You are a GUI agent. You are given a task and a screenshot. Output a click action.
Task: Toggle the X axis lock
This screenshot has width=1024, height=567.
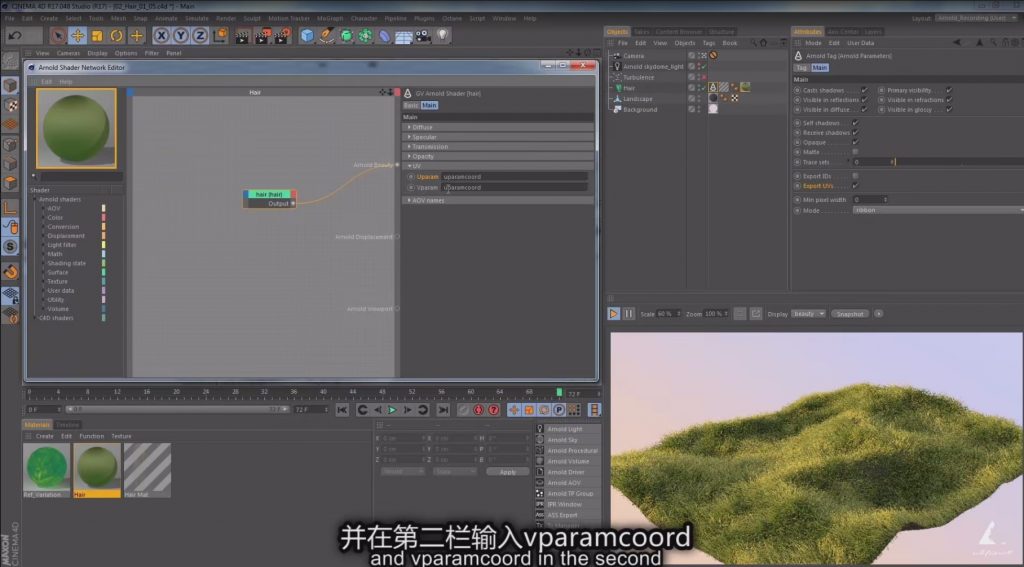click(x=161, y=36)
